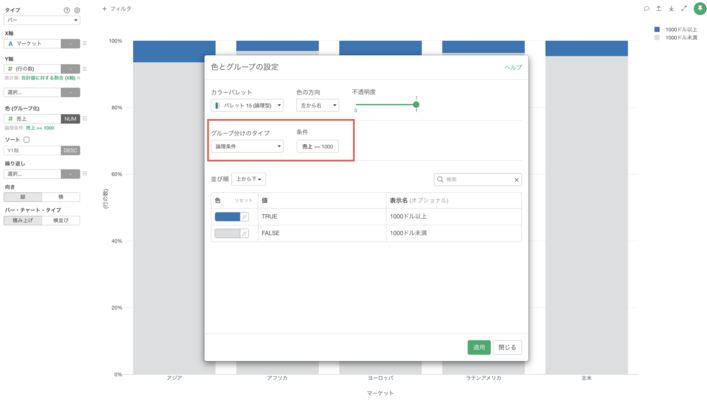The width and height of the screenshot is (707, 400).
Task: Open the カラーパレット dropdown
Action: [247, 105]
